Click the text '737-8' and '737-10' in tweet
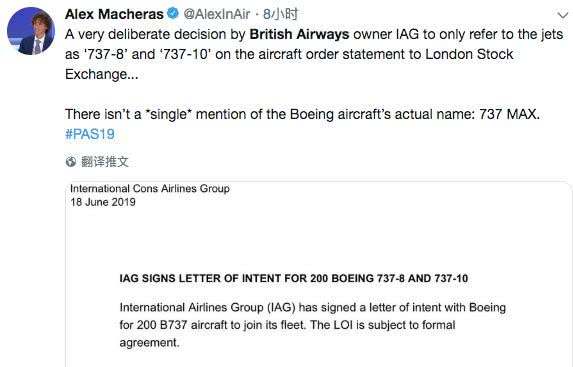Image resolution: width=573 pixels, height=367 pixels. [x=147, y=54]
